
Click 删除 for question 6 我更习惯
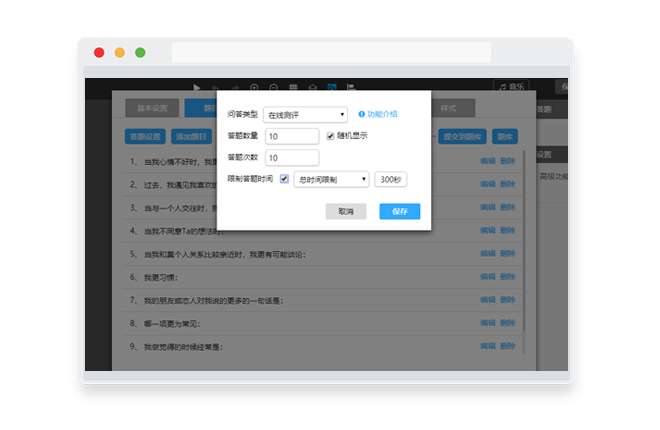pos(508,276)
